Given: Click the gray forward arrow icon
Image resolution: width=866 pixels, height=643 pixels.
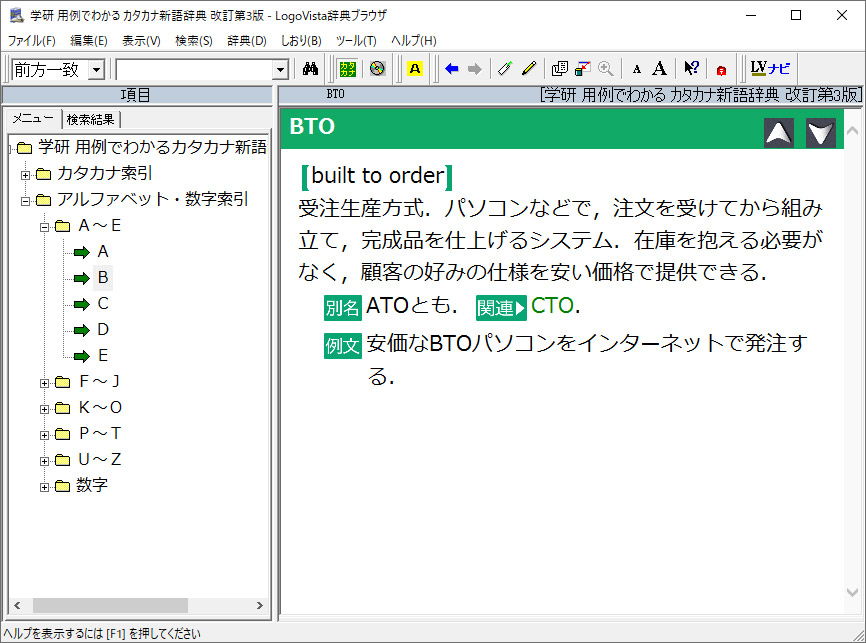Looking at the screenshot, I should 474,69.
